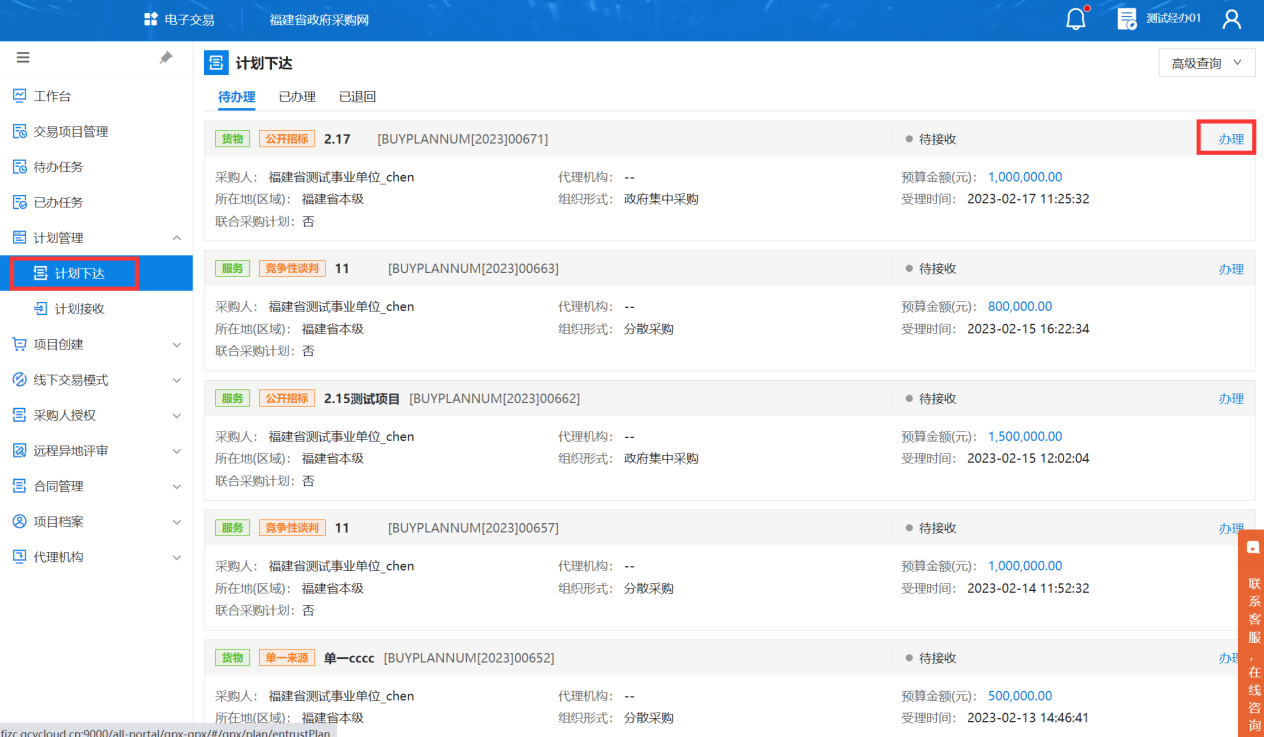The height and width of the screenshot is (737, 1264).
Task: Click the document icon beside 测试经办01
Action: point(1127,19)
